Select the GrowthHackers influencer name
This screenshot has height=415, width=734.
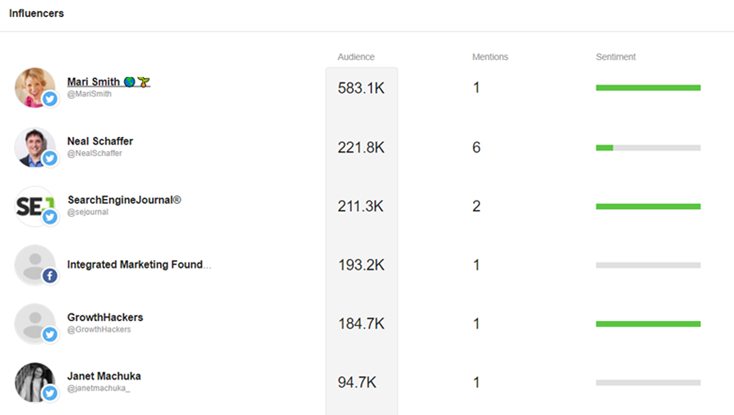(x=105, y=317)
